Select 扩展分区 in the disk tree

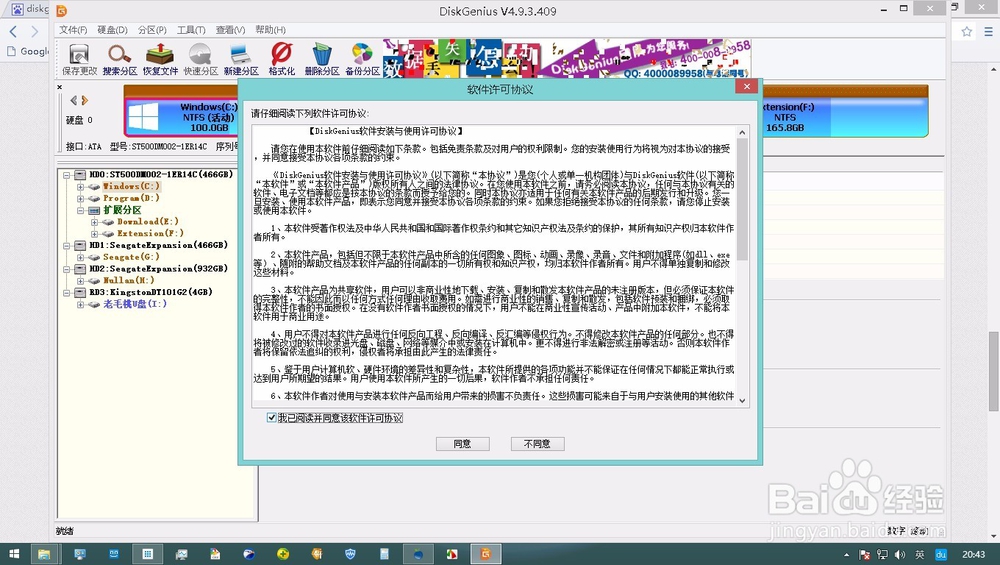click(x=122, y=210)
